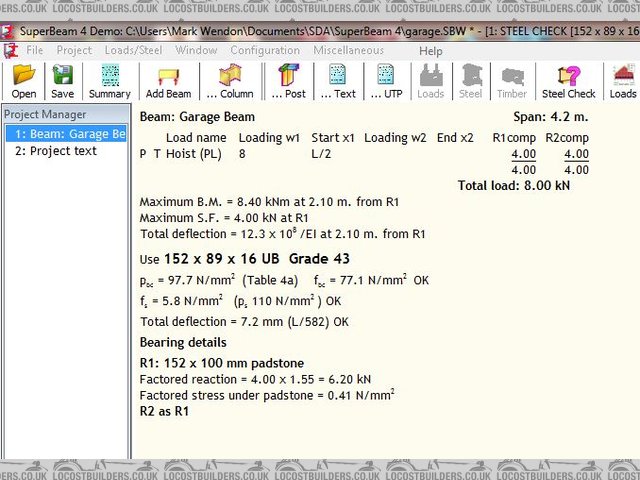
Task: Select Beam: Garage Beam in Project Manager
Action: 69,134
